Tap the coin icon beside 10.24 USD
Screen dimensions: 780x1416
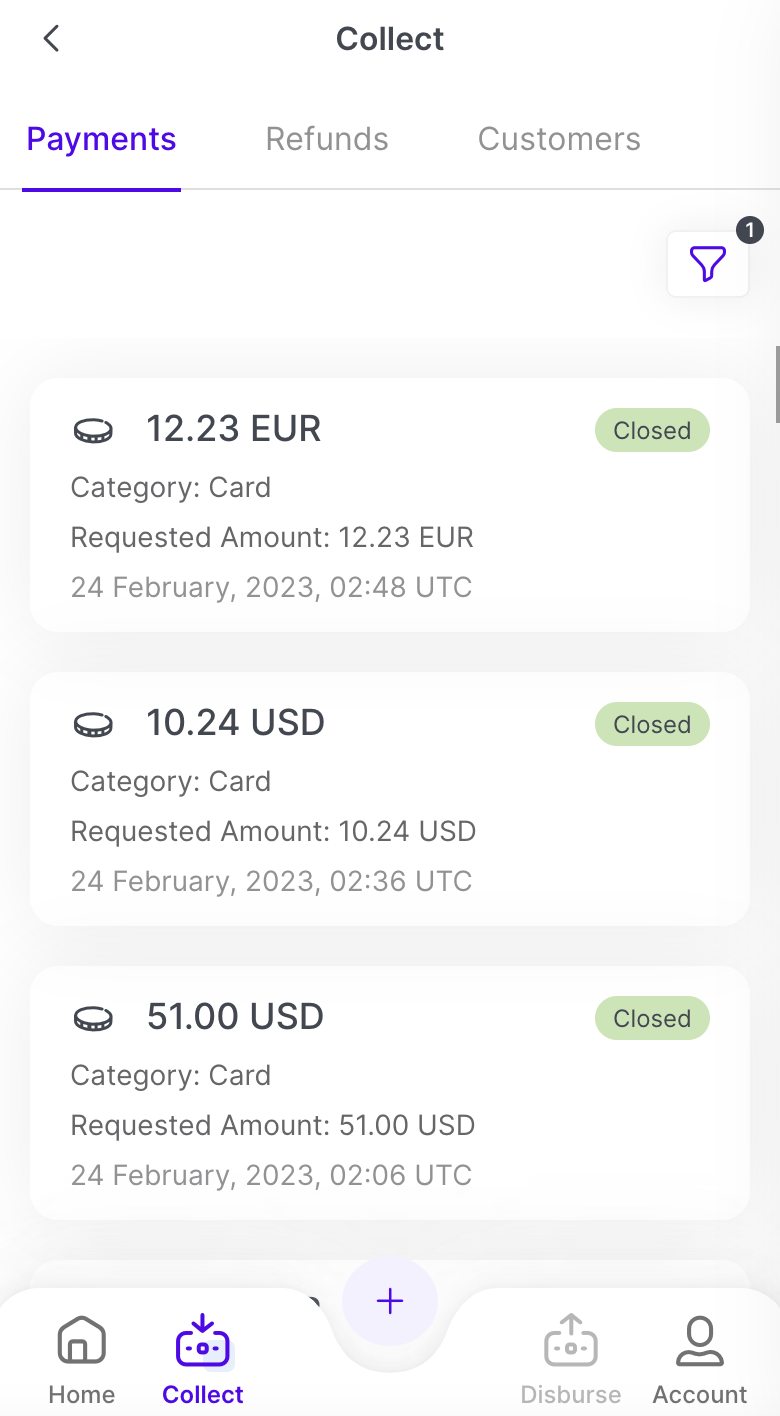click(x=93, y=725)
